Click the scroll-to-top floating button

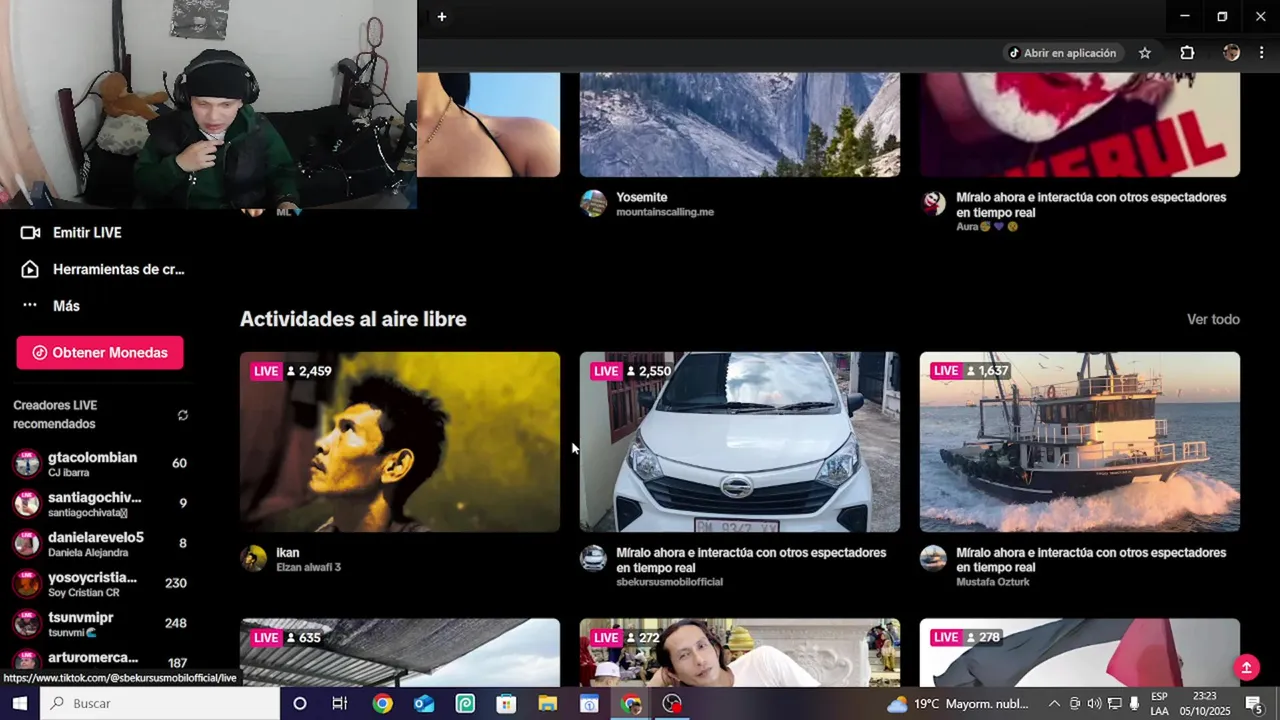click(1246, 667)
